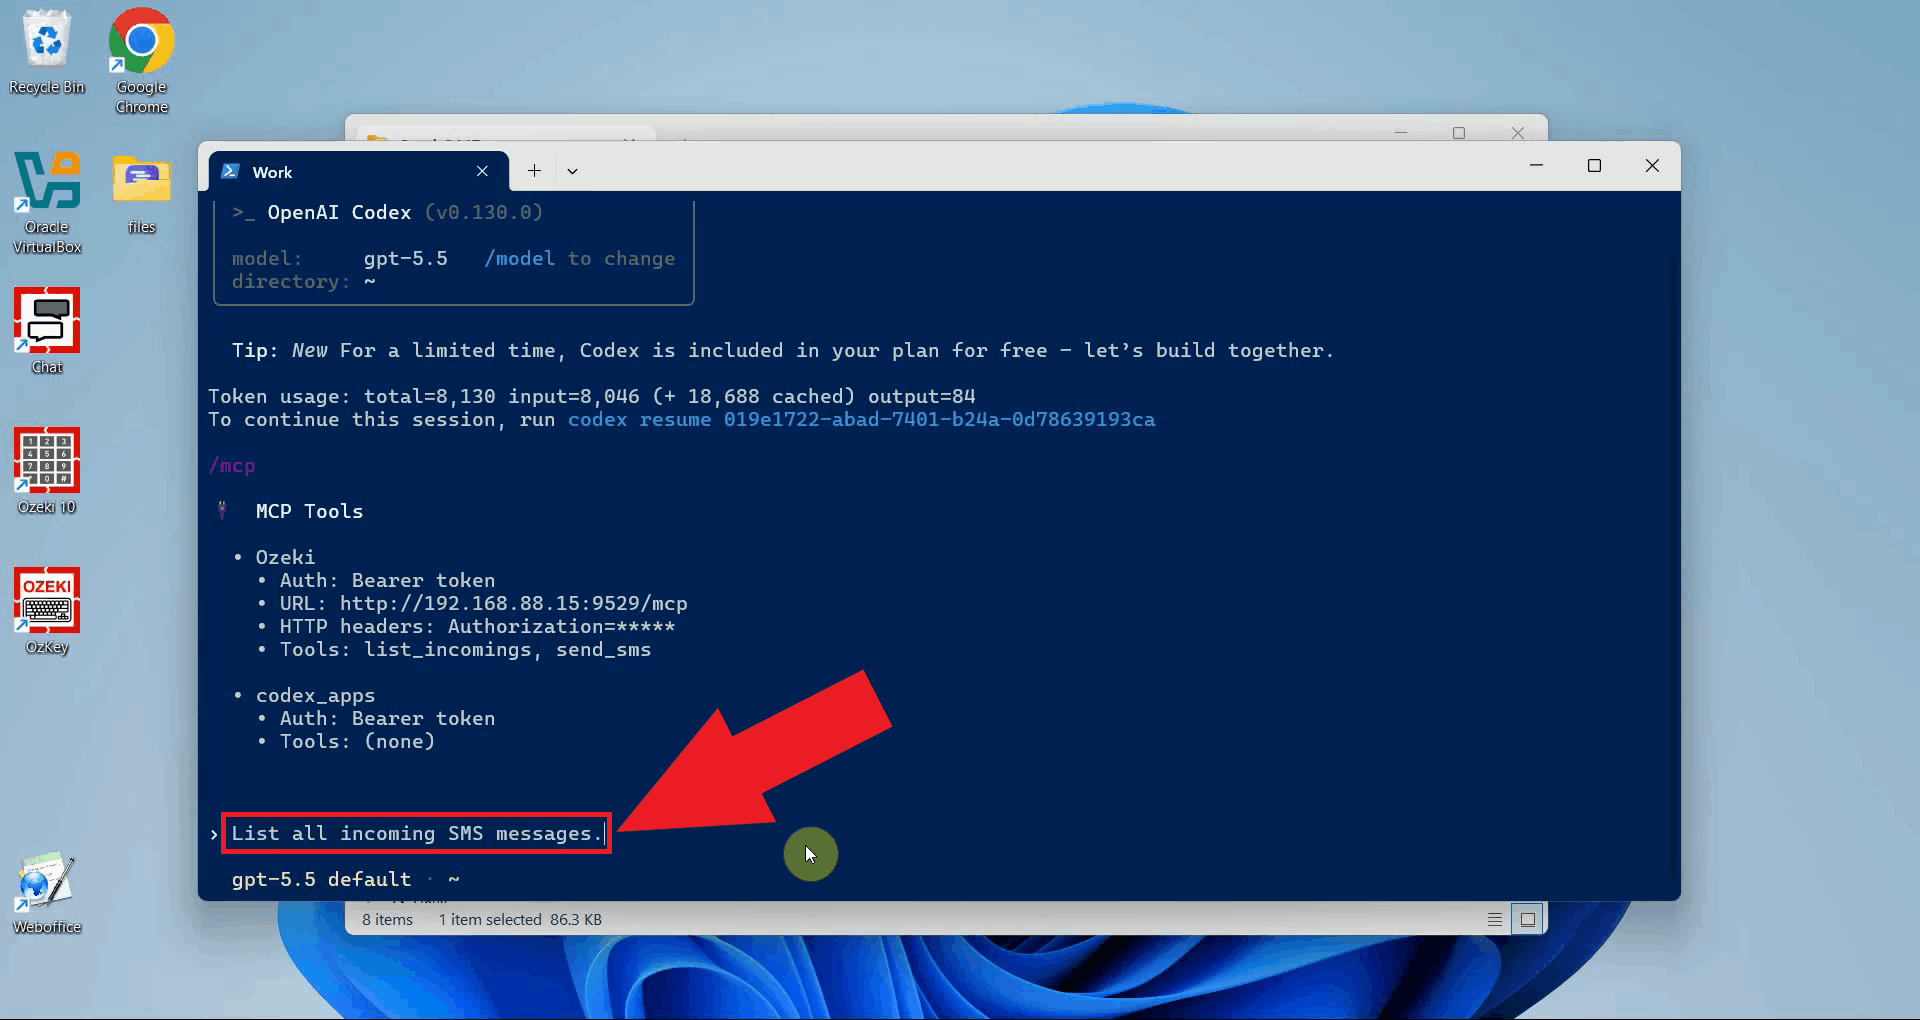Click the 'gpt-5.5 default' status line
The width and height of the screenshot is (1920, 1020).
click(321, 879)
